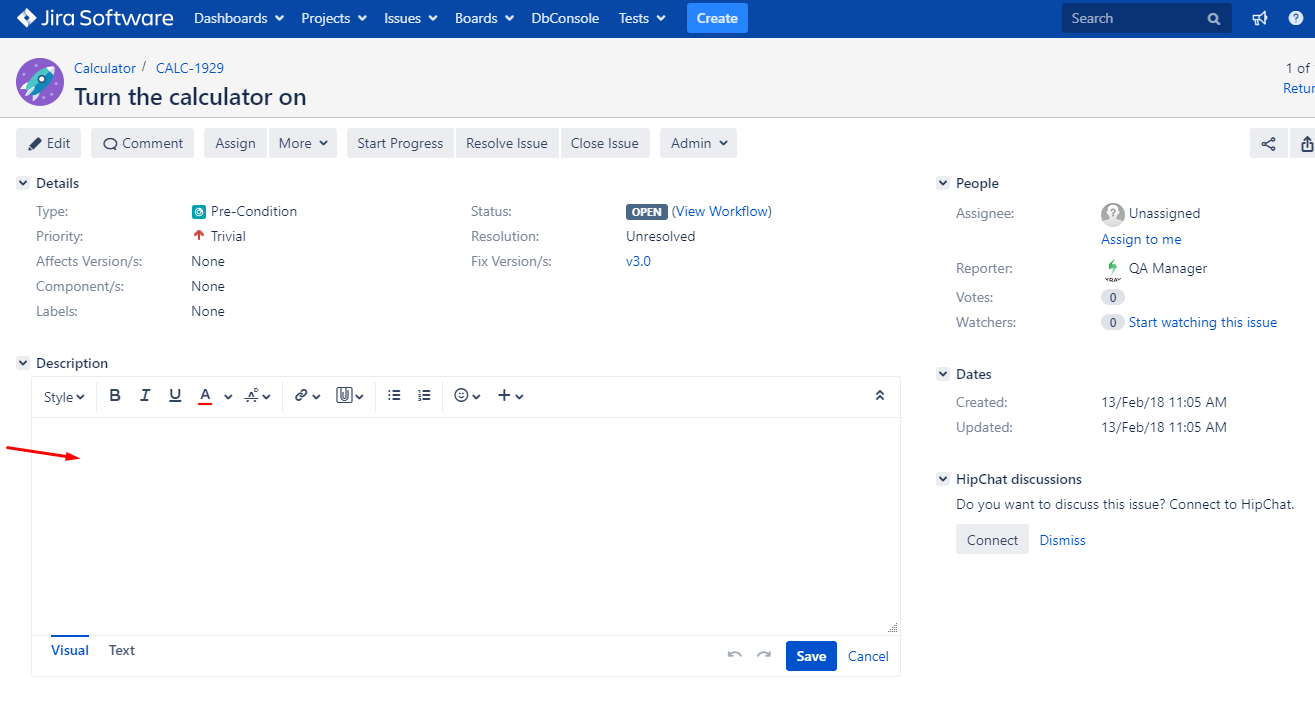Save the description
Viewport: 1315px width, 702px height.
click(811, 656)
